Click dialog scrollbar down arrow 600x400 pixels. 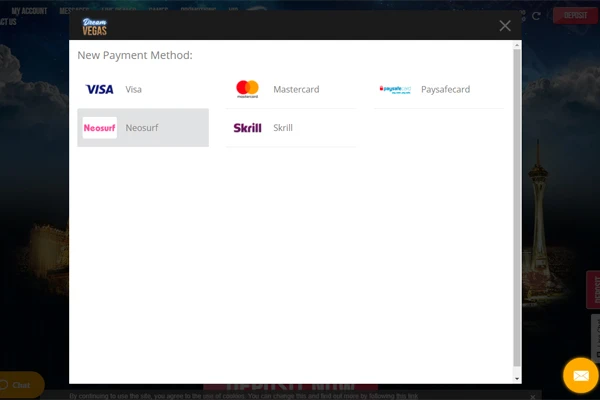(x=517, y=379)
